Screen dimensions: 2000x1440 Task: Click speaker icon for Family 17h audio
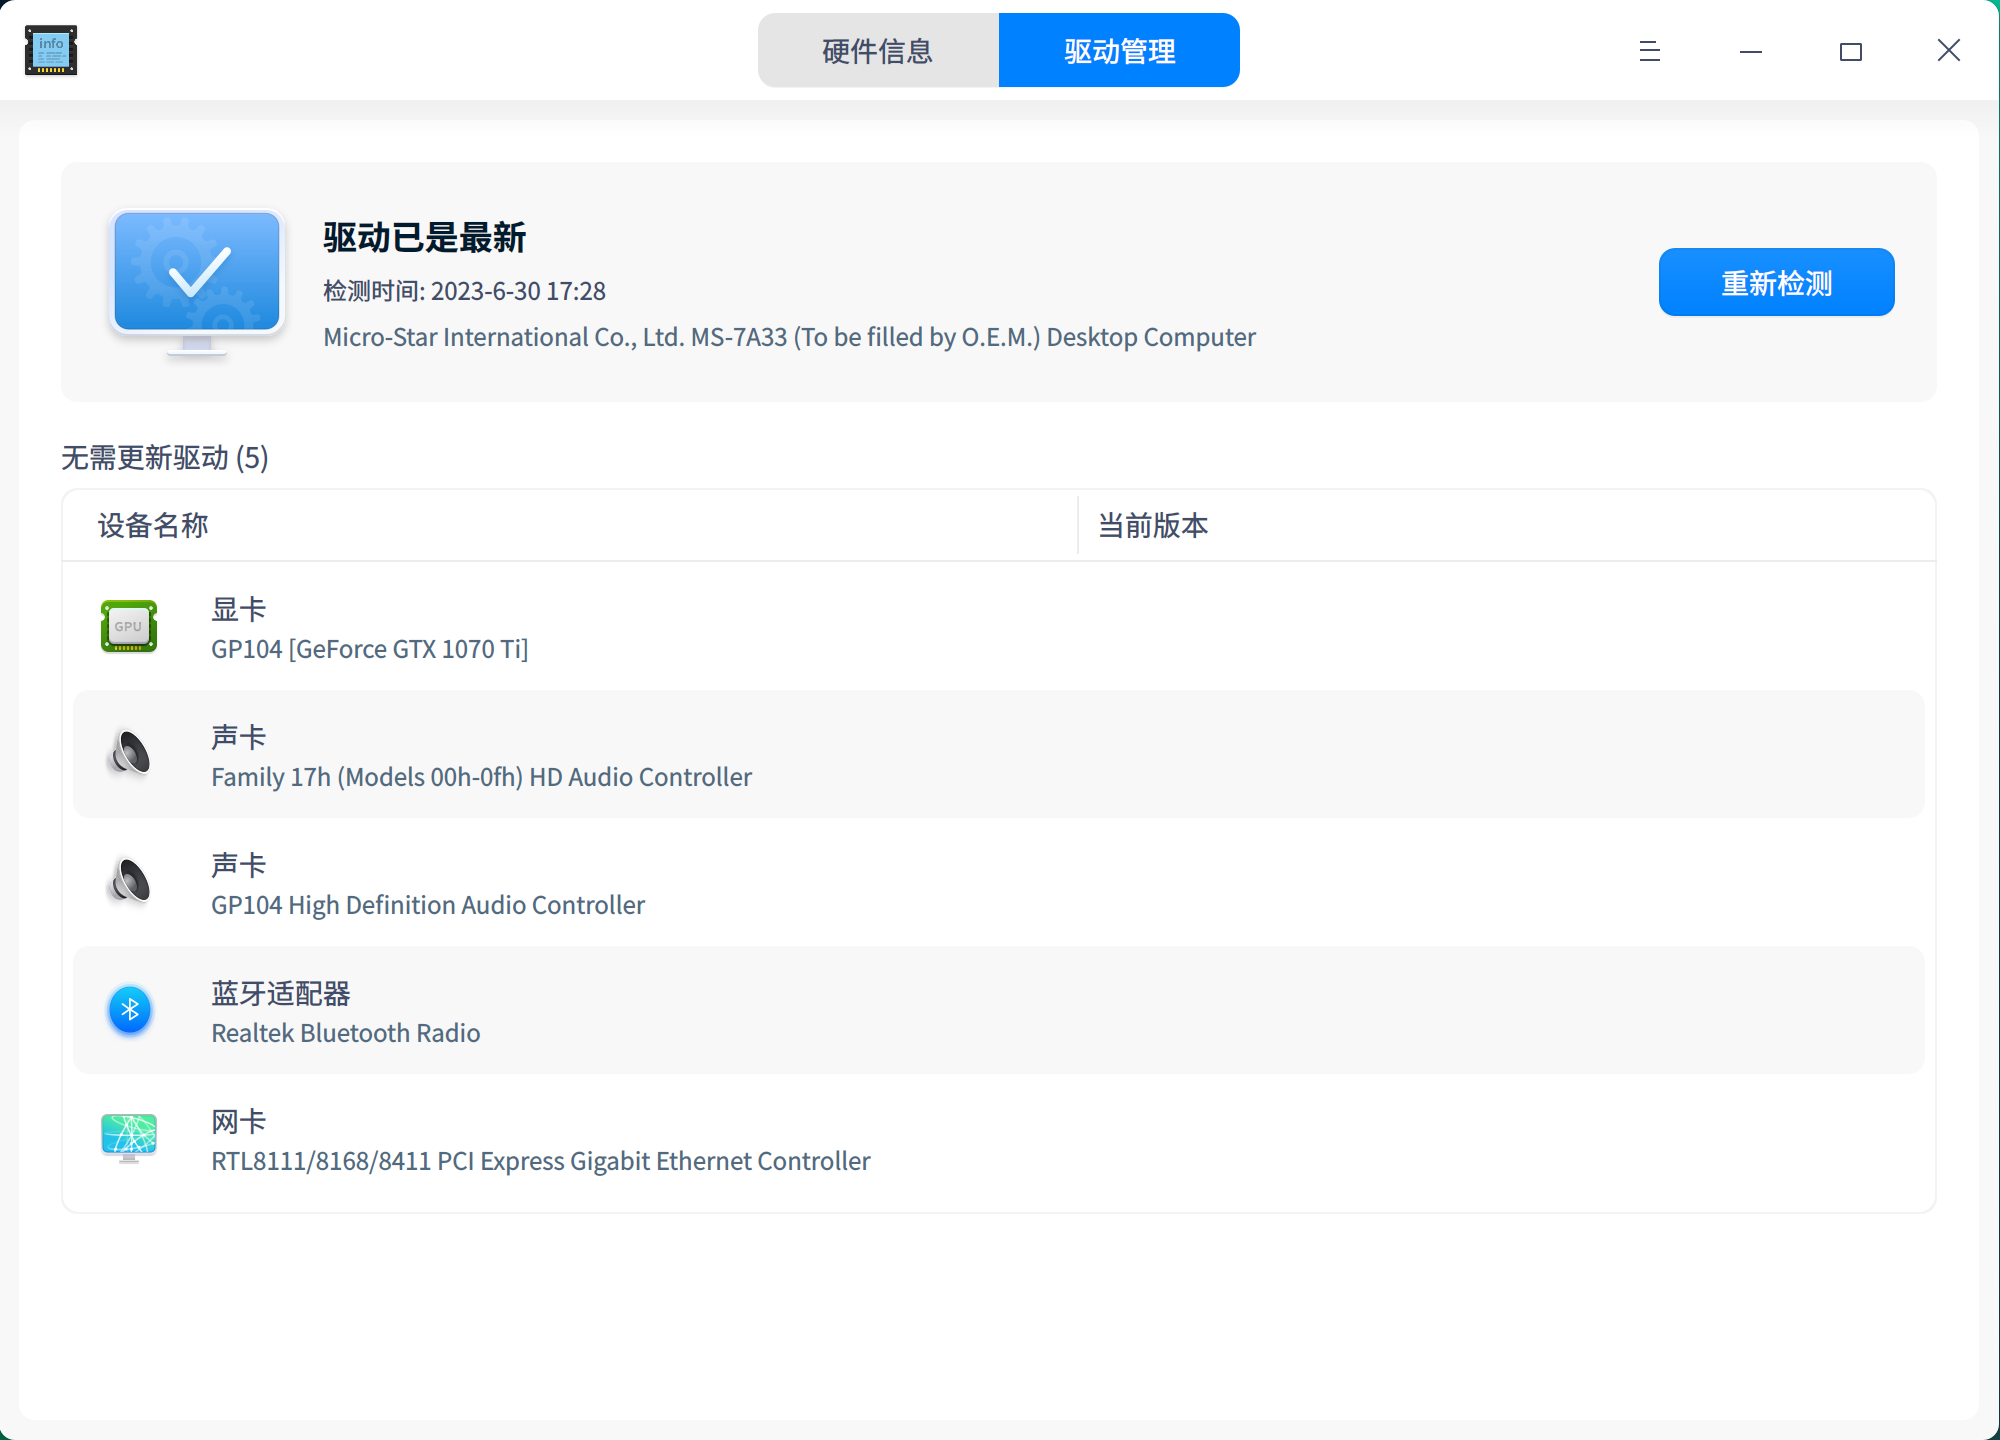129,754
